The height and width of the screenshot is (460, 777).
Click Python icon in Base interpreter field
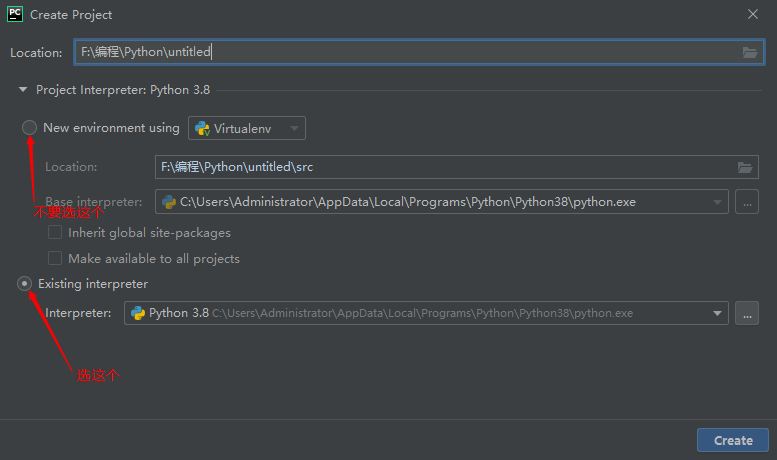tap(169, 202)
